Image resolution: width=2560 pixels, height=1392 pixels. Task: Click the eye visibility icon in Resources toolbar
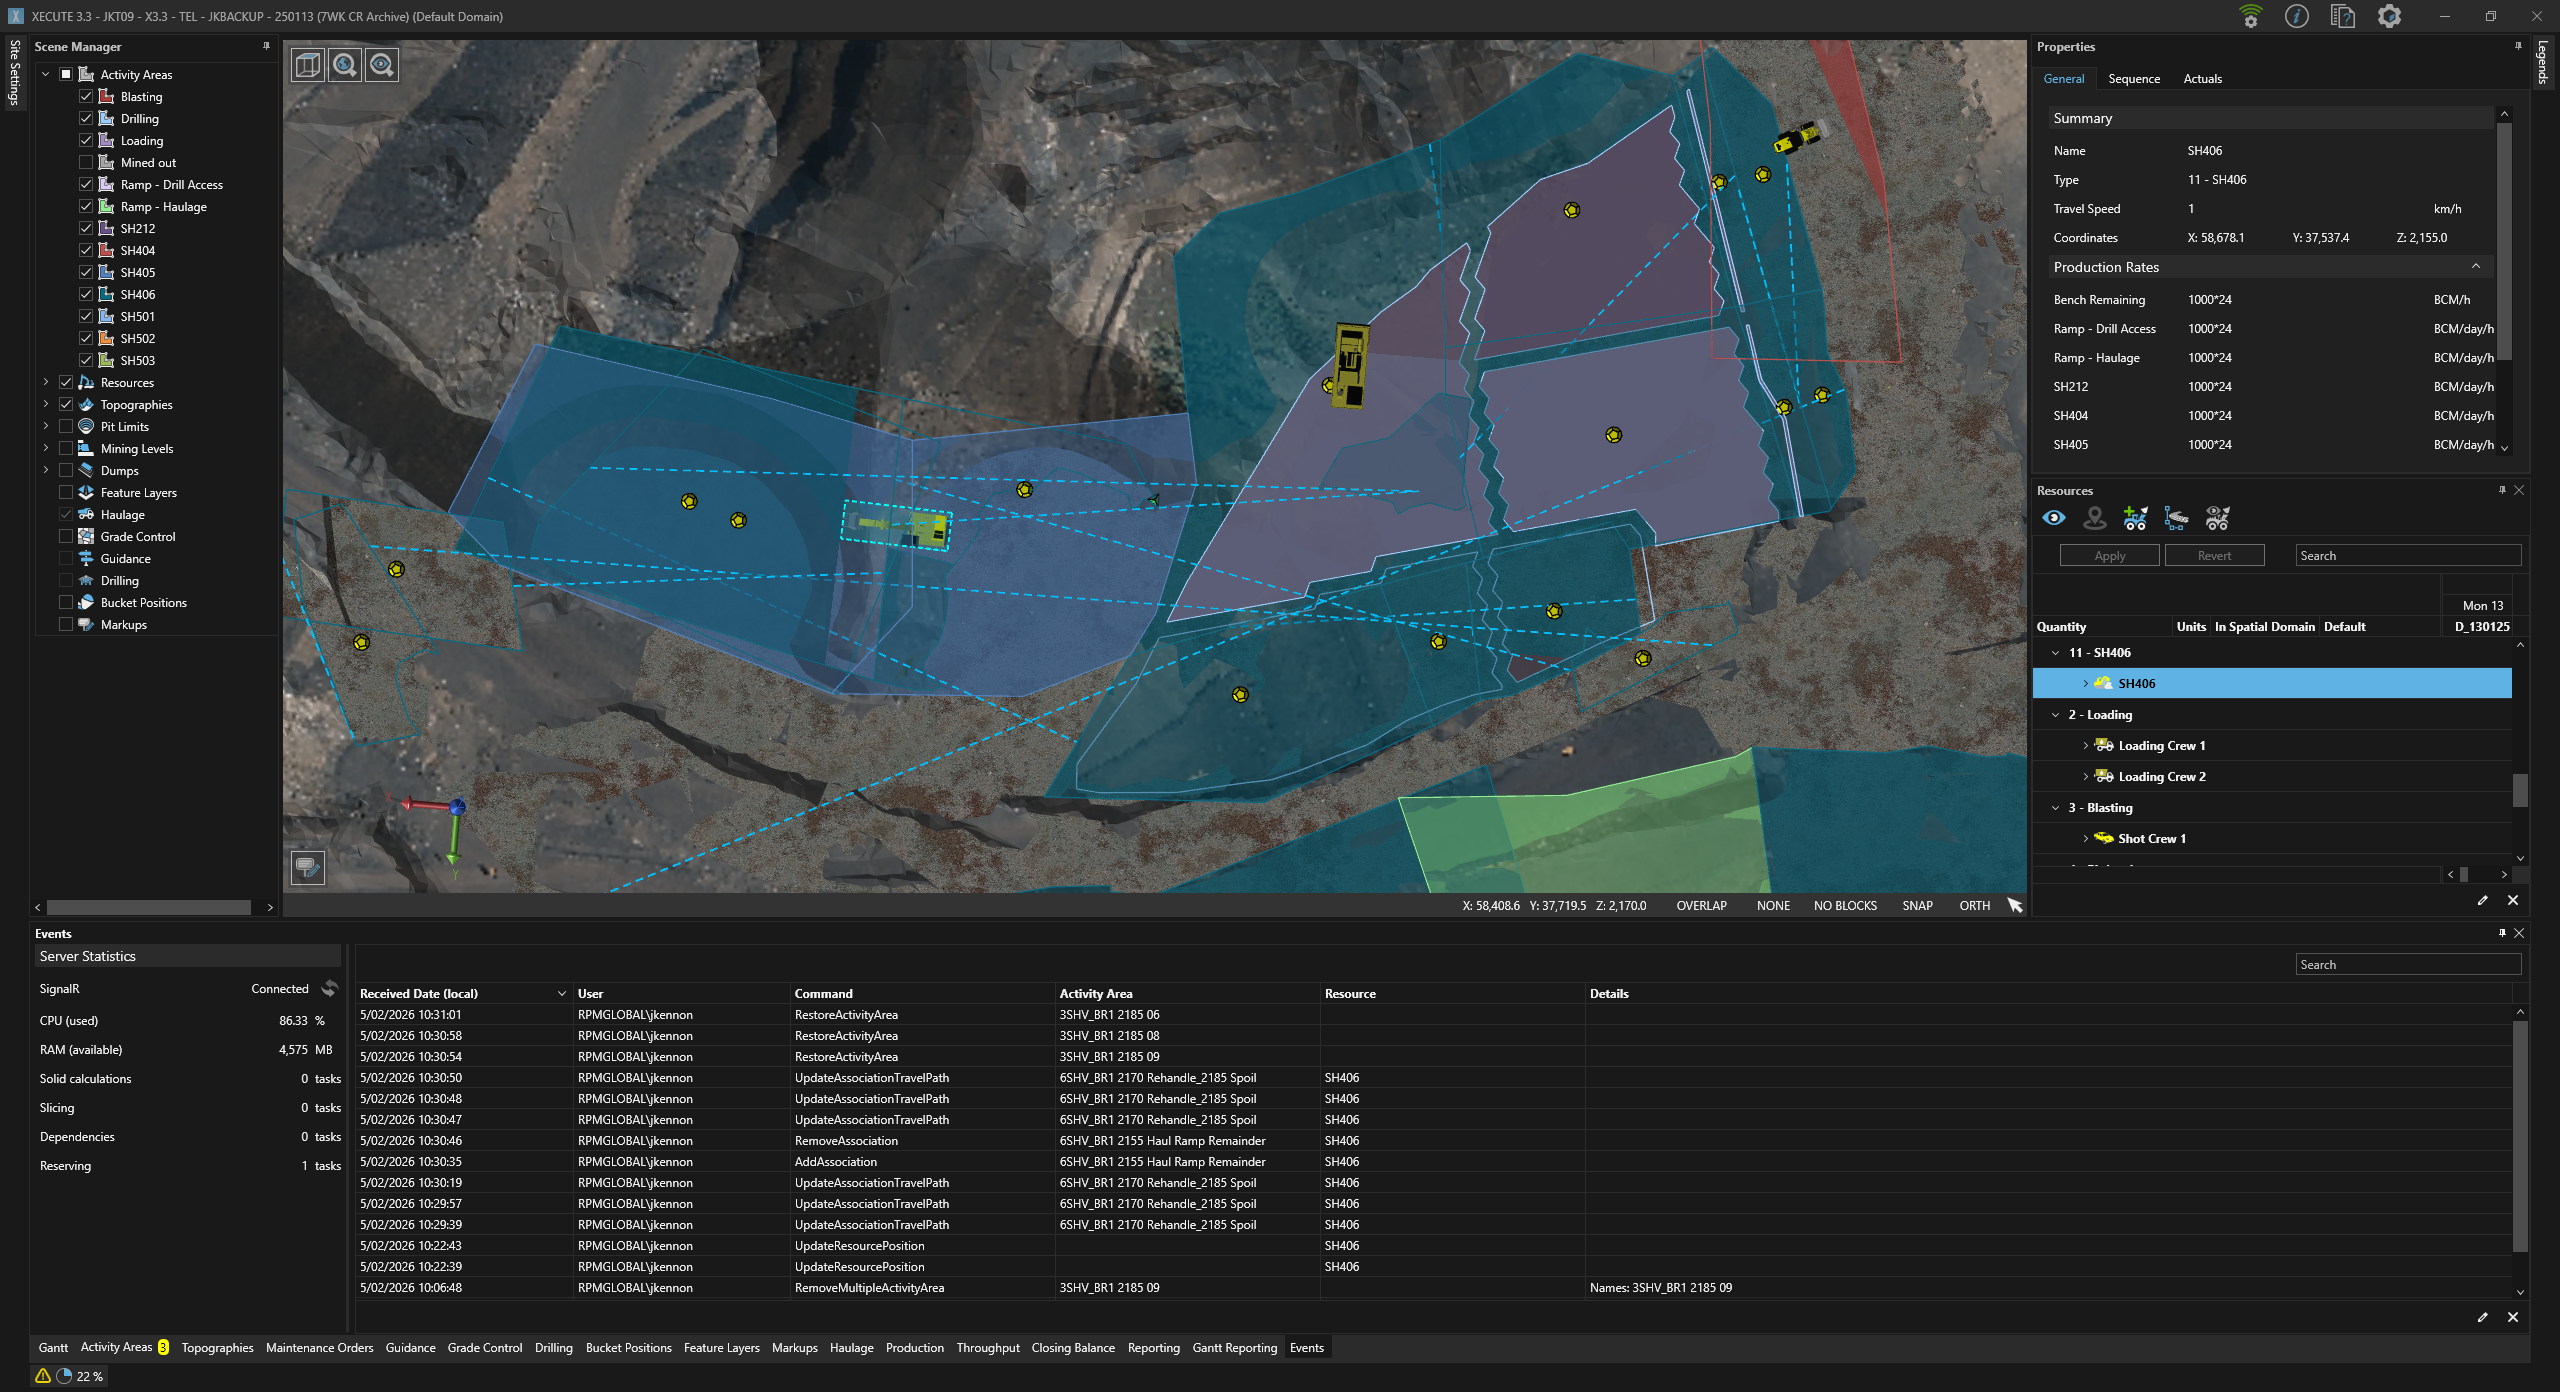[2054, 518]
